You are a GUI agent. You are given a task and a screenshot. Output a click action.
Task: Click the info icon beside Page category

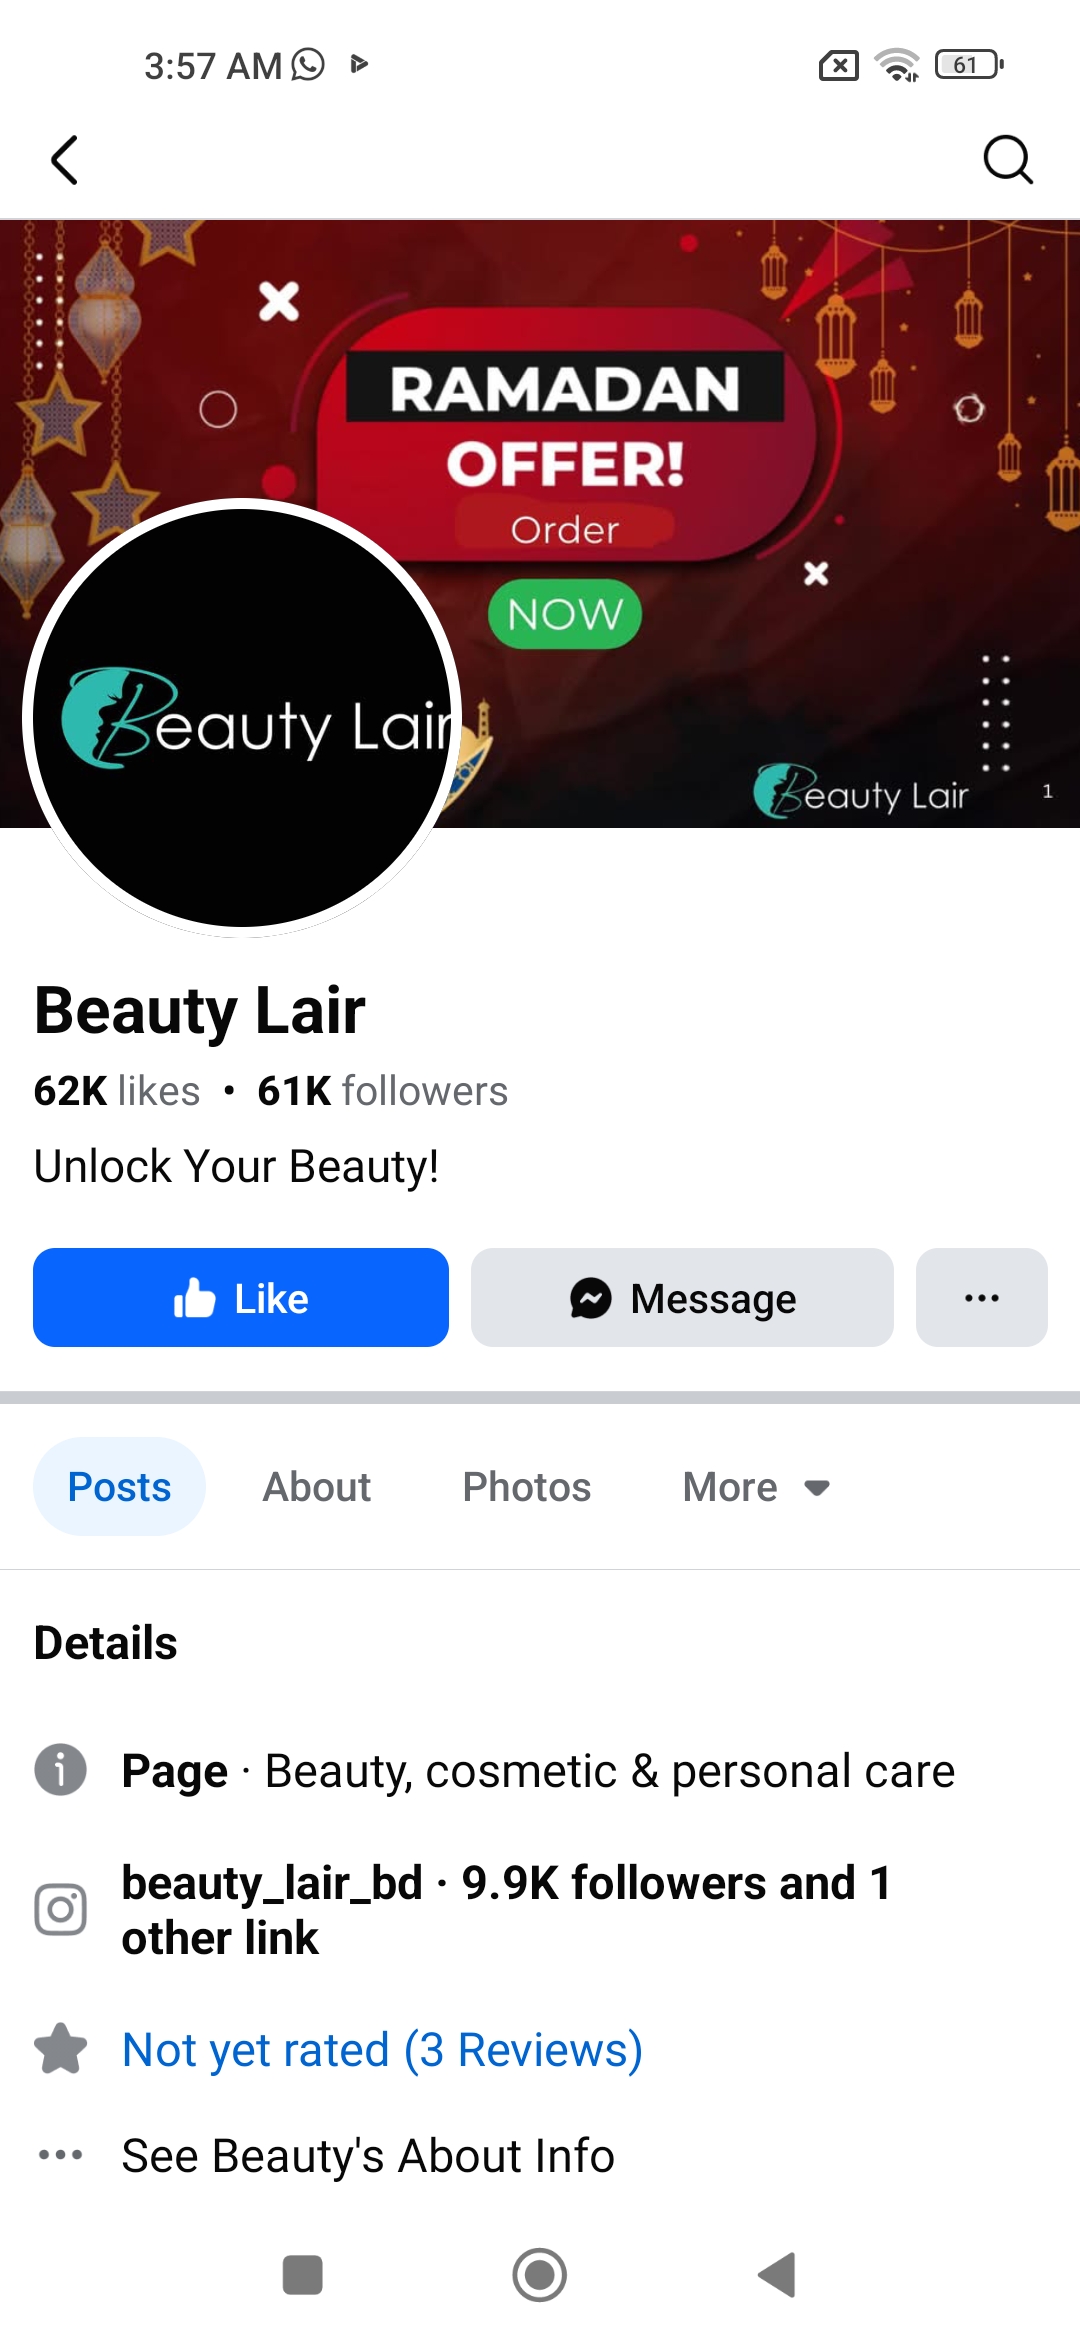coord(61,1770)
